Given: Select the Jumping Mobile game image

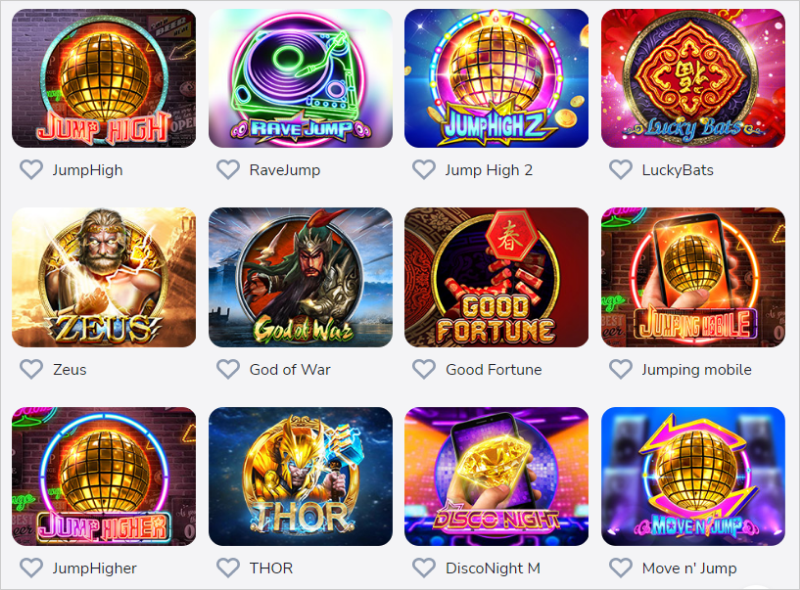Looking at the screenshot, I should pyautogui.click(x=693, y=277).
